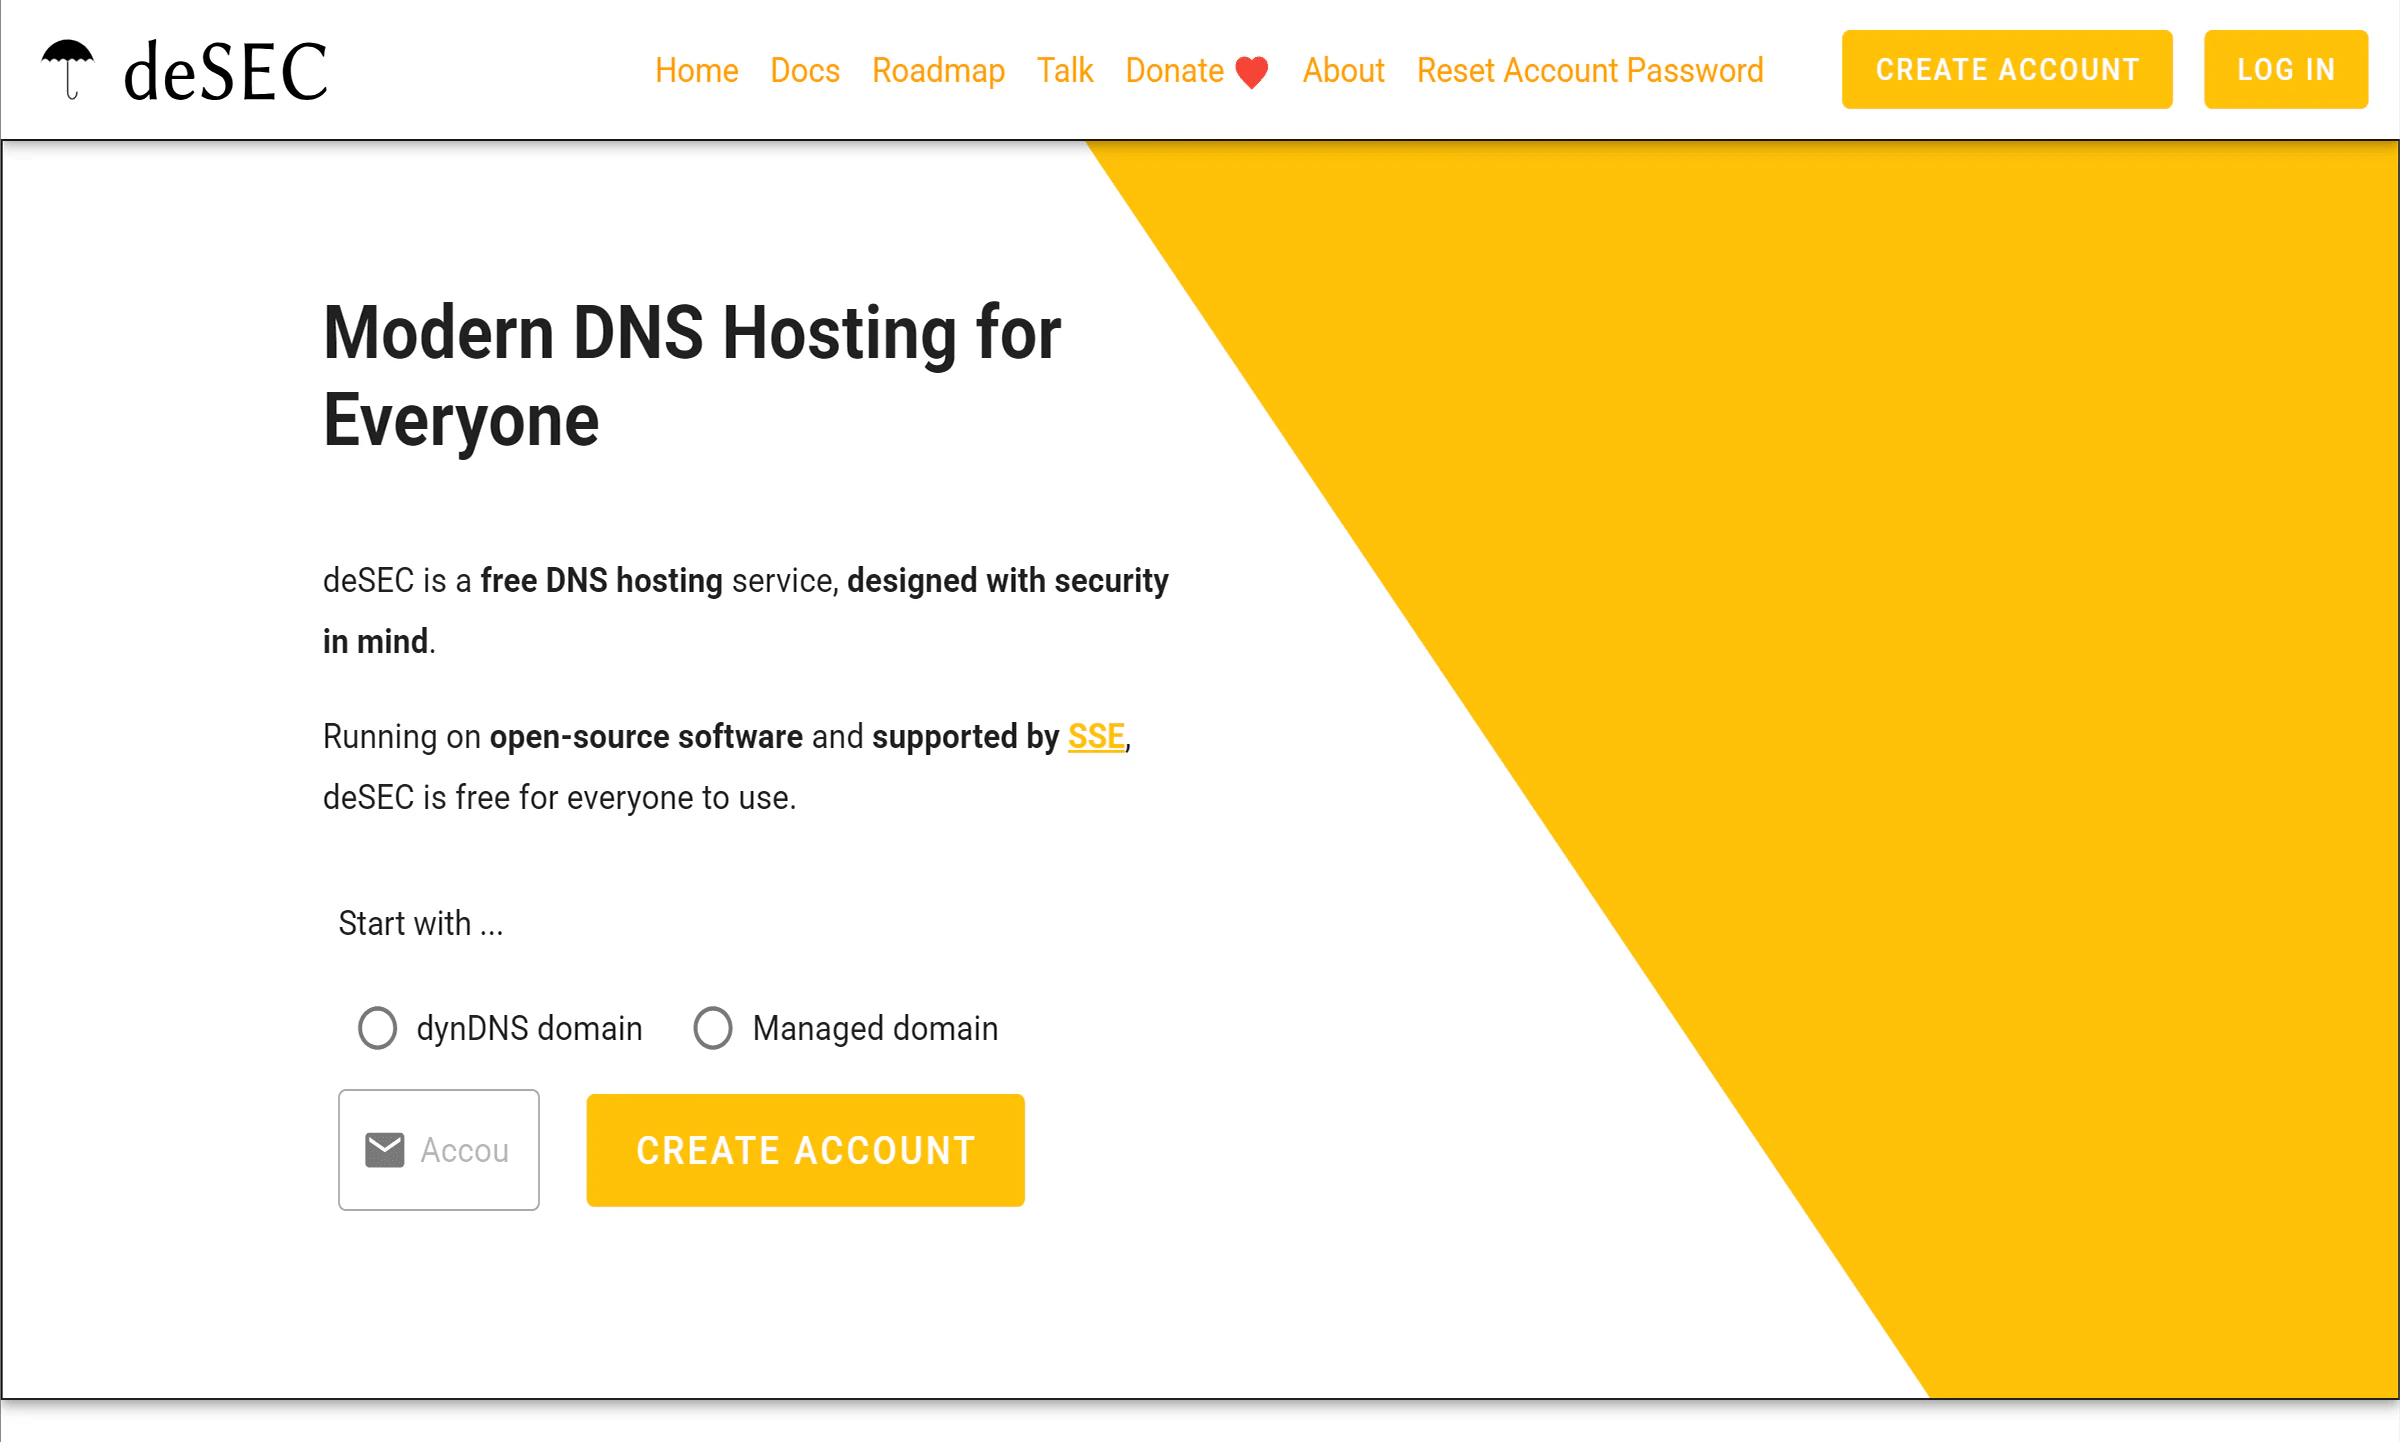This screenshot has height=1442, width=2400.
Task: Click the red heart icon beside Donate
Action: point(1252,72)
